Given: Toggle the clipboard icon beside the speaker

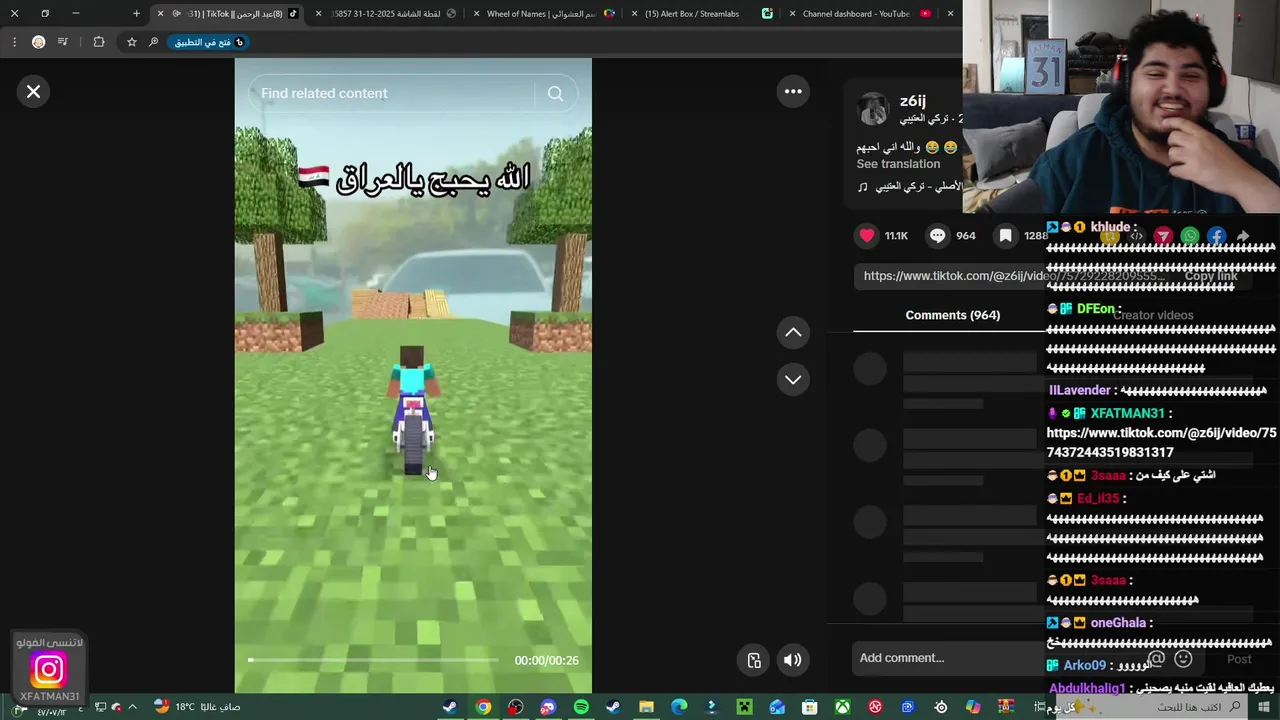Looking at the screenshot, I should (x=754, y=660).
